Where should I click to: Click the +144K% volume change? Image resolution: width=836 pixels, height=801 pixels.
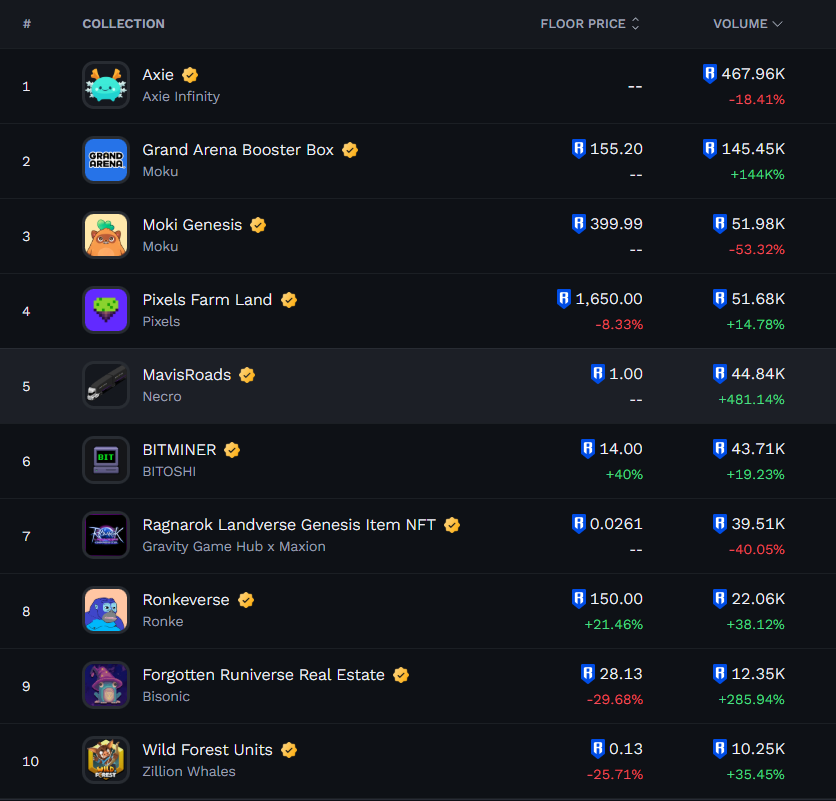[x=757, y=175]
